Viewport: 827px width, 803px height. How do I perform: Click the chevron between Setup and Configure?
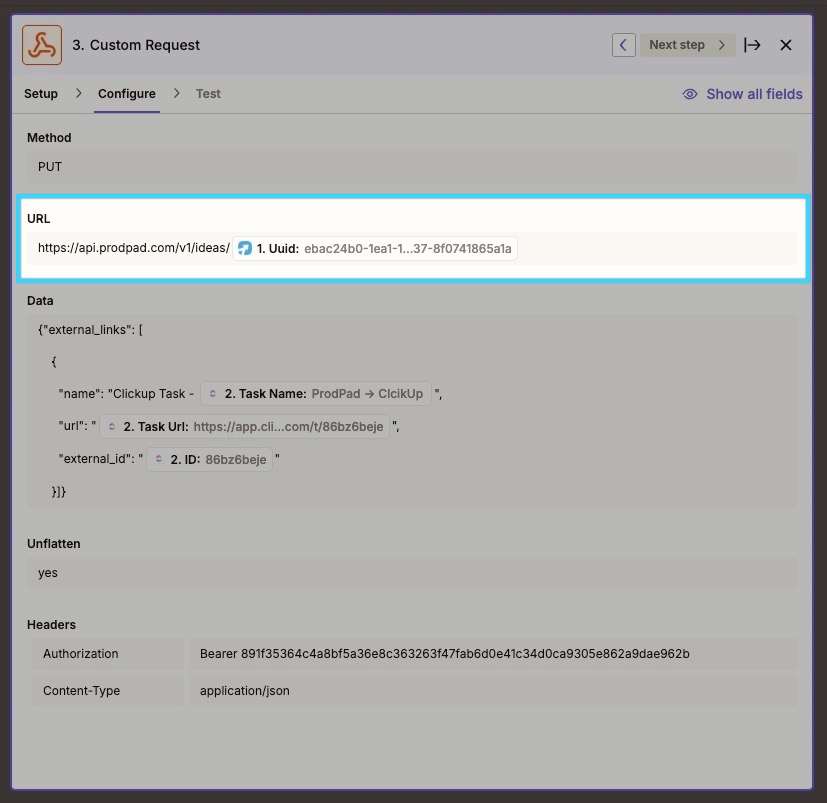pos(78,93)
